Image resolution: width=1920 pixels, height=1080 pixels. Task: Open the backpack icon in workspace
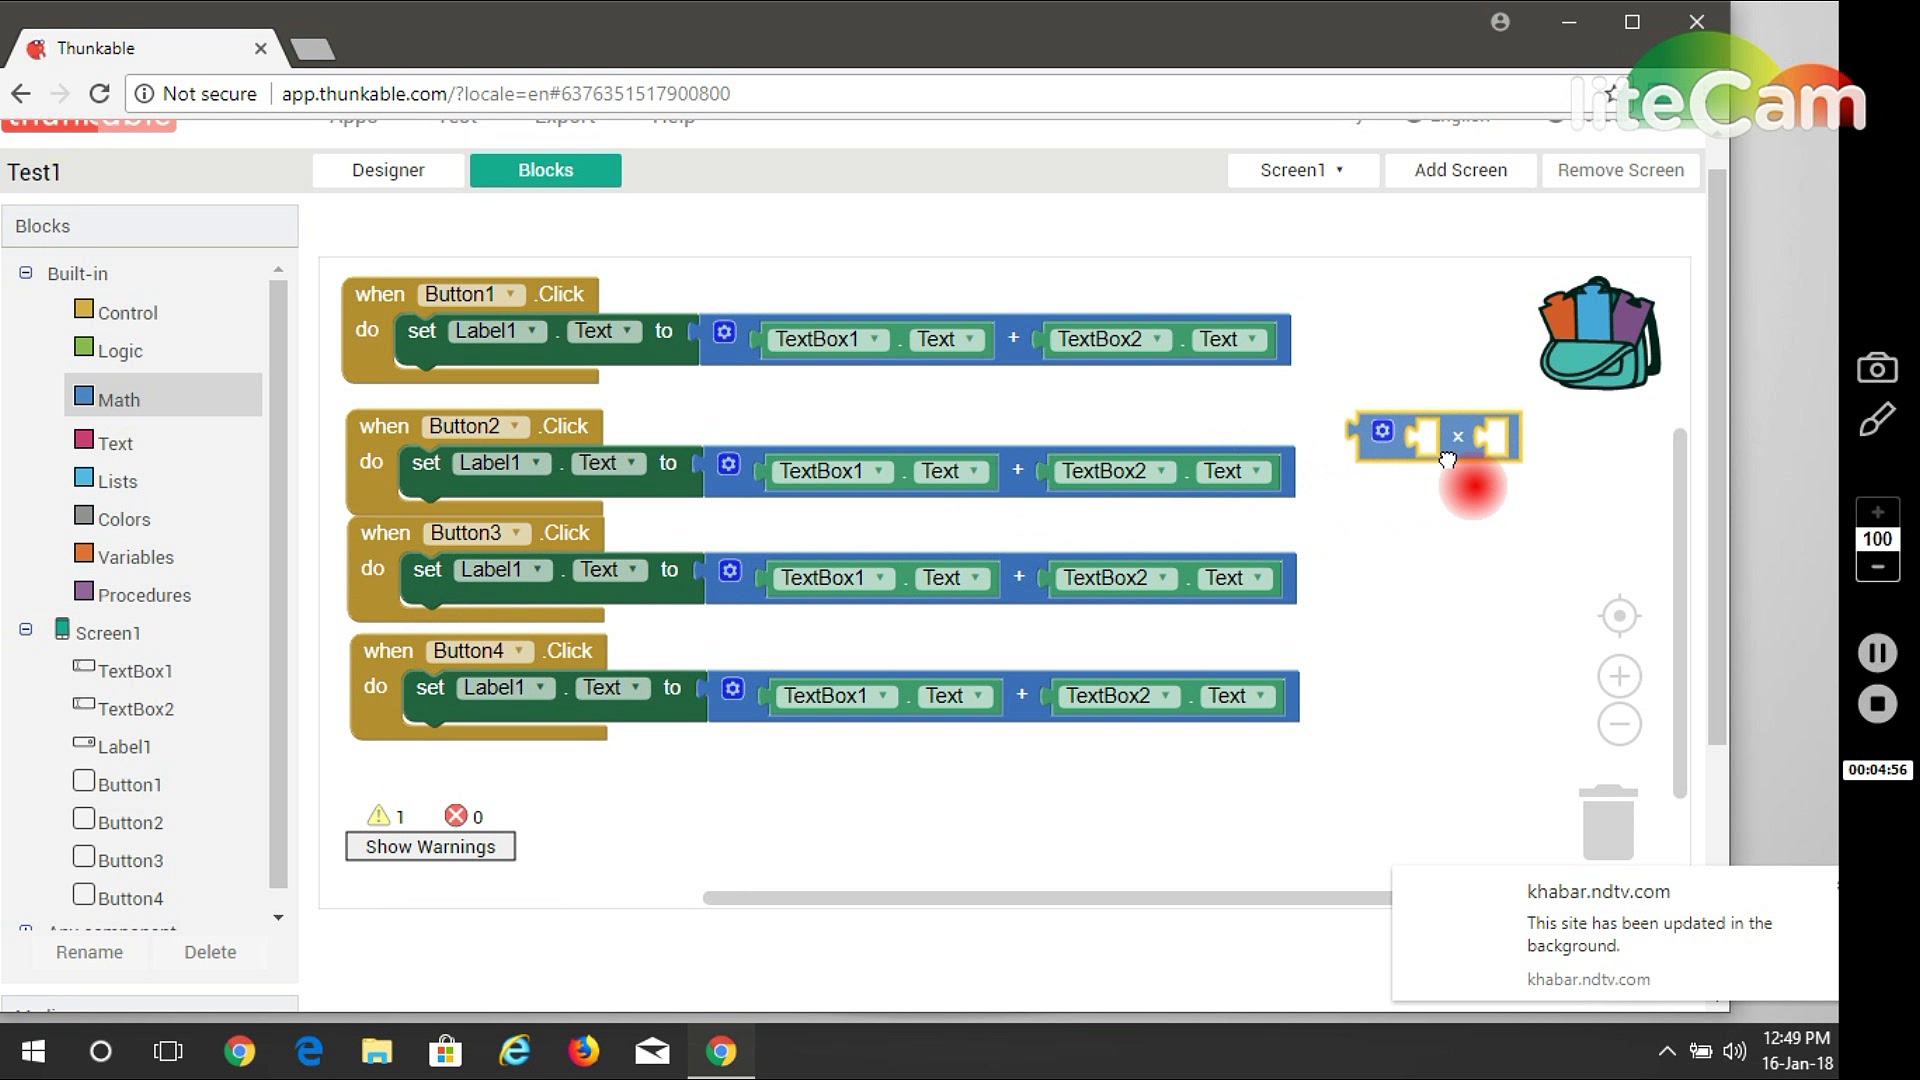(1598, 335)
